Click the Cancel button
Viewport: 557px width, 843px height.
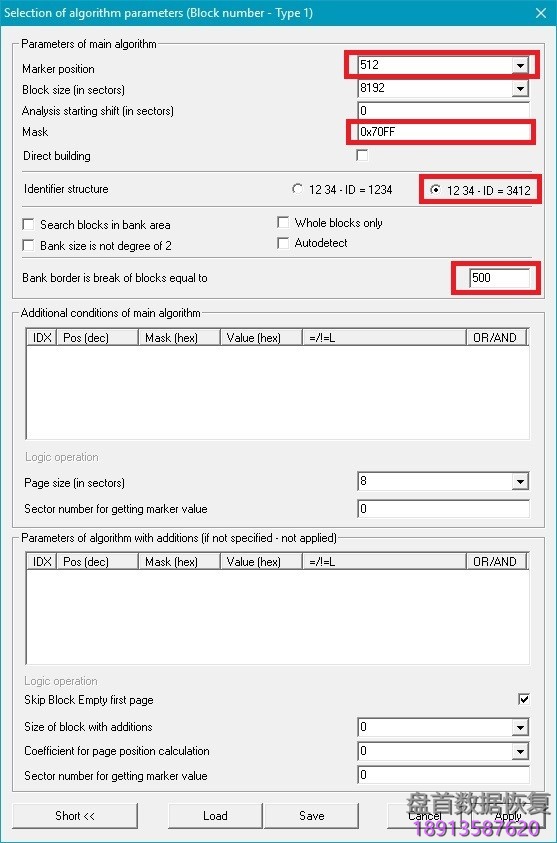tap(424, 816)
